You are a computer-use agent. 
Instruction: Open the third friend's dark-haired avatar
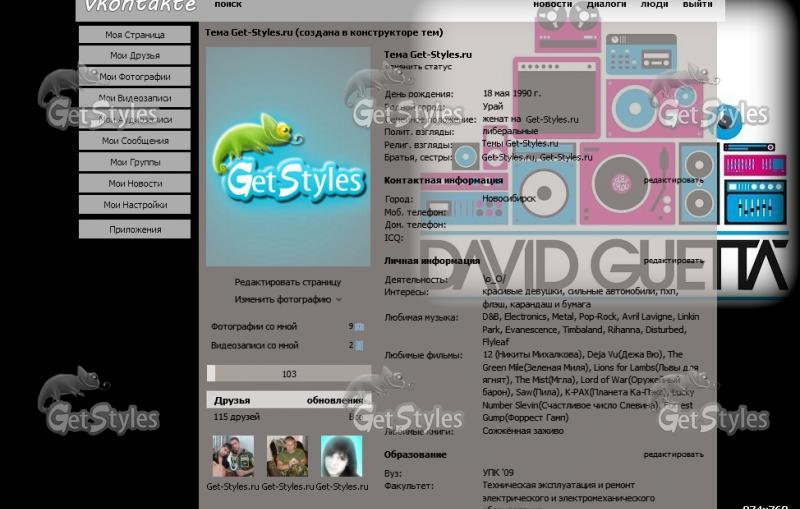click(341, 456)
